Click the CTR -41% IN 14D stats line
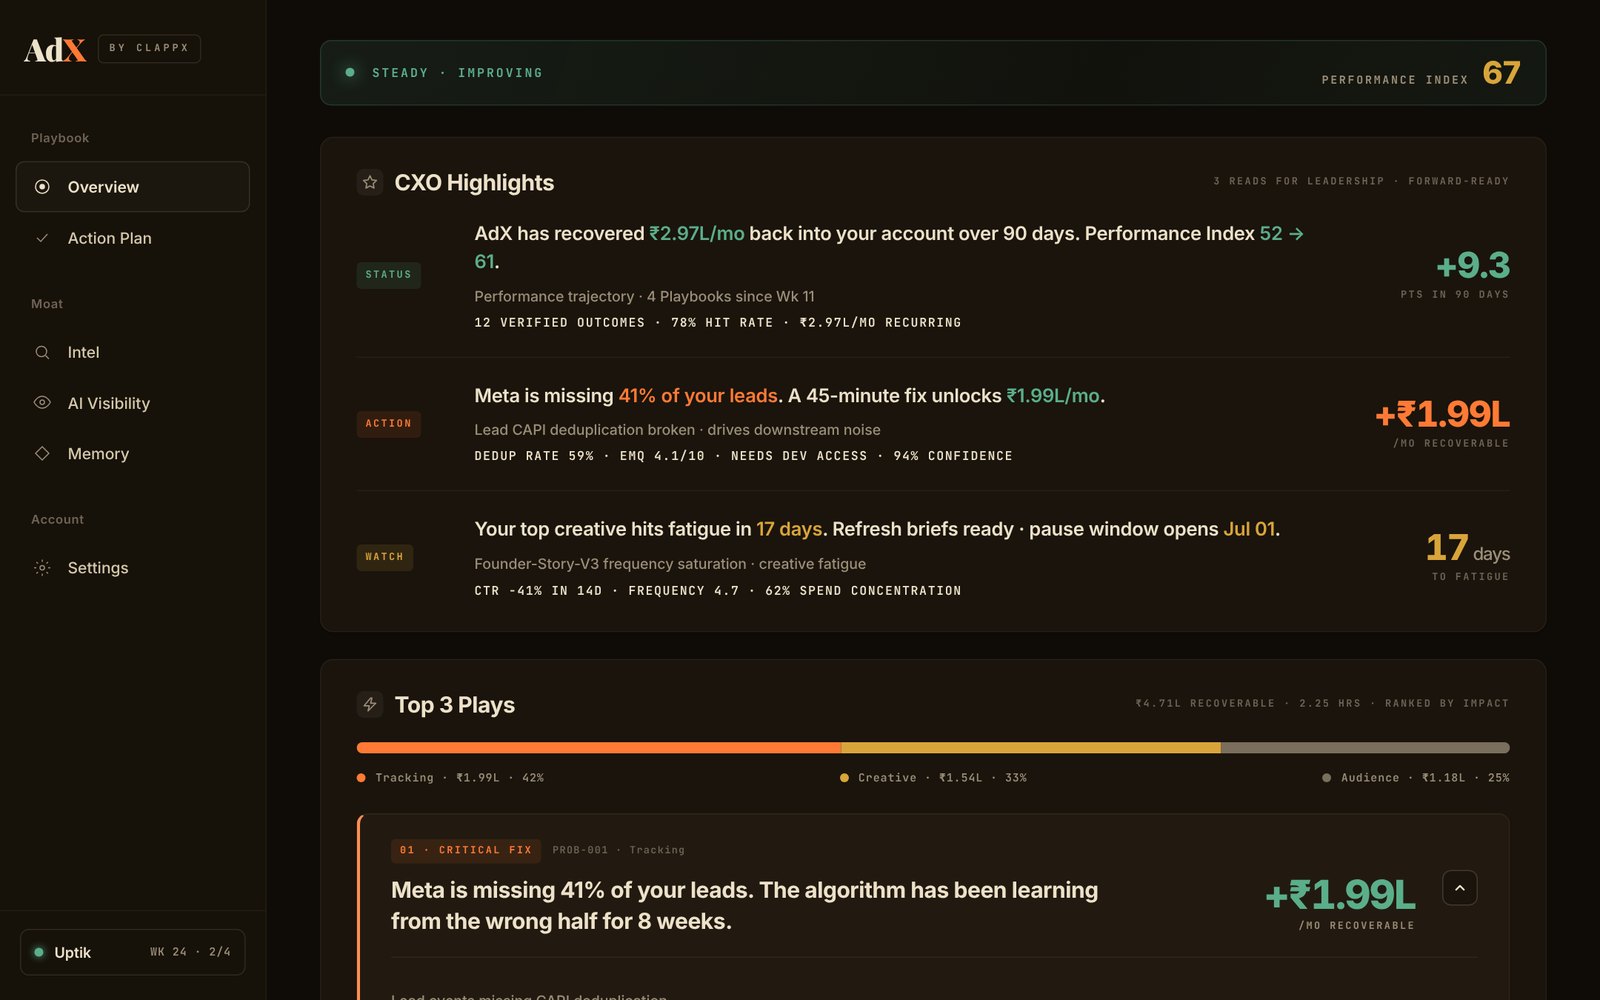Image resolution: width=1600 pixels, height=1000 pixels. [718, 591]
